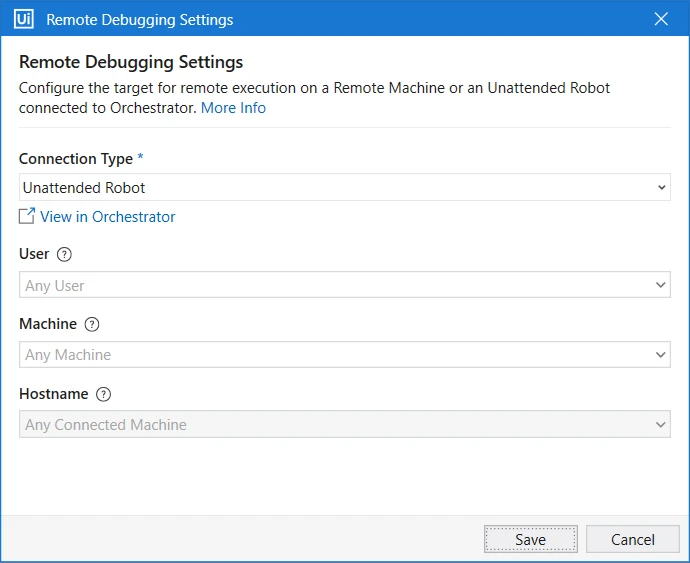The image size is (690, 563).
Task: Open the Connection Type dropdown arrow
Action: tap(661, 188)
